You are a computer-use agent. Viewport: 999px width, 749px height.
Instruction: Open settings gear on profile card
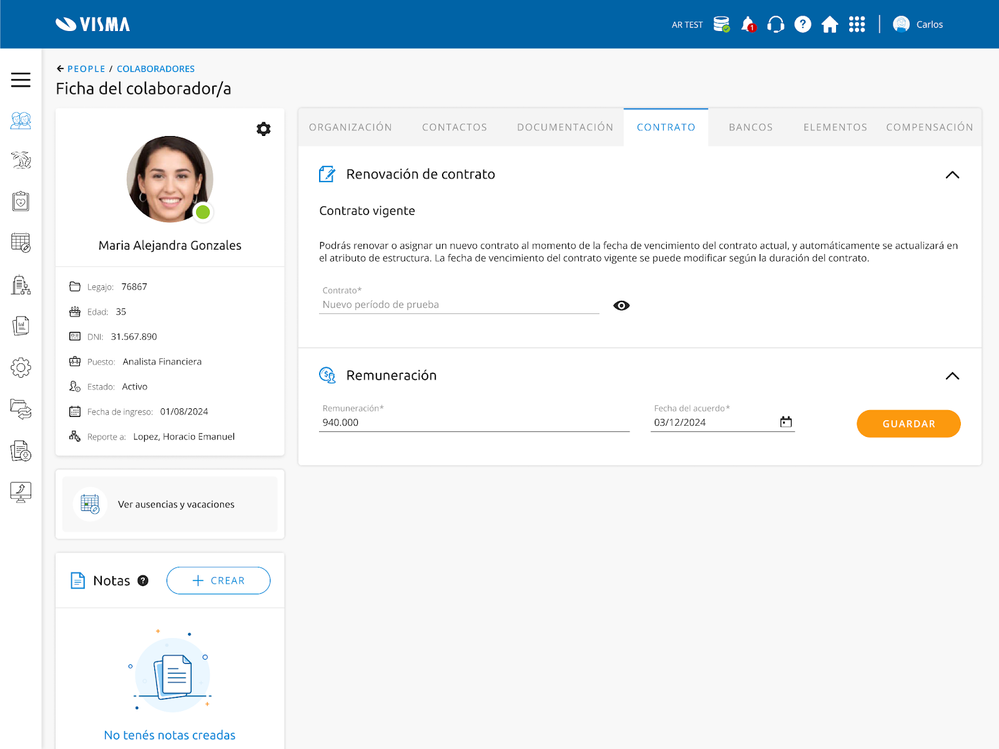[263, 129]
